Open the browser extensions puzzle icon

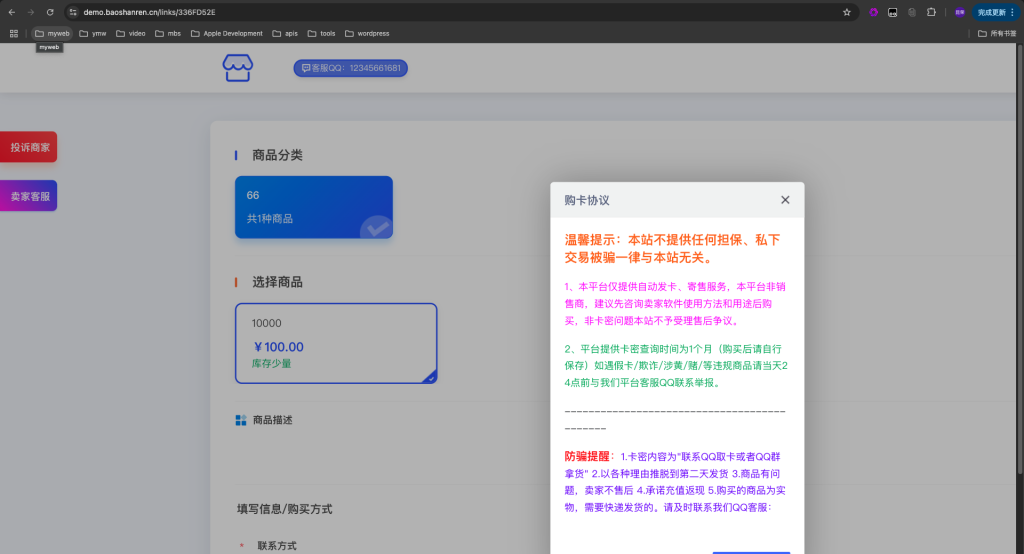pos(932,12)
